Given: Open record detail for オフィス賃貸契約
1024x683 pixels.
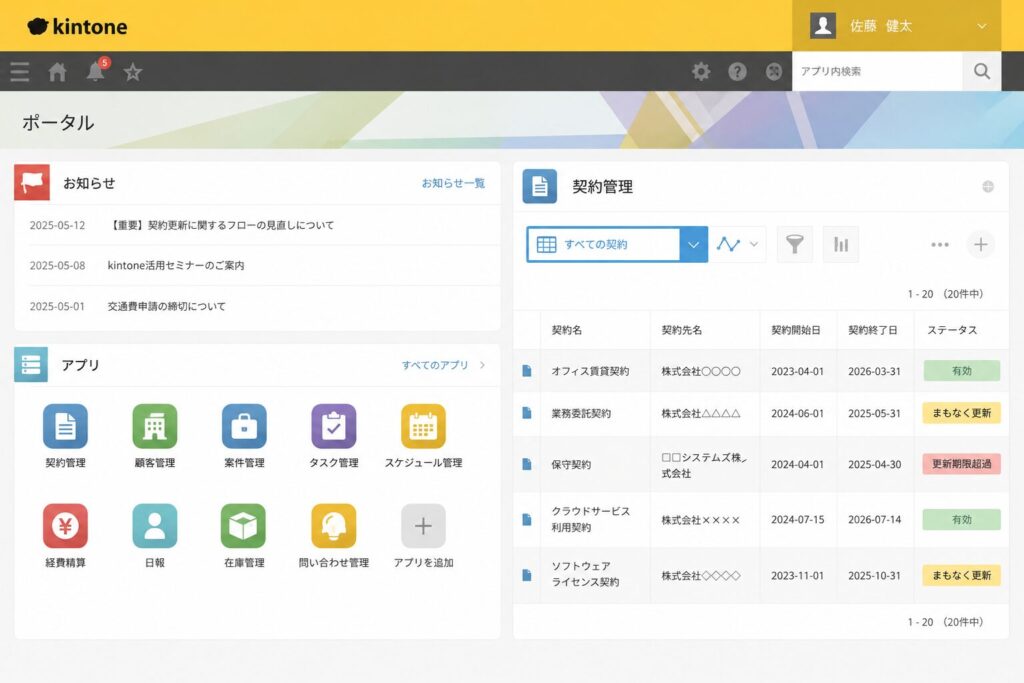Looking at the screenshot, I should (x=527, y=371).
